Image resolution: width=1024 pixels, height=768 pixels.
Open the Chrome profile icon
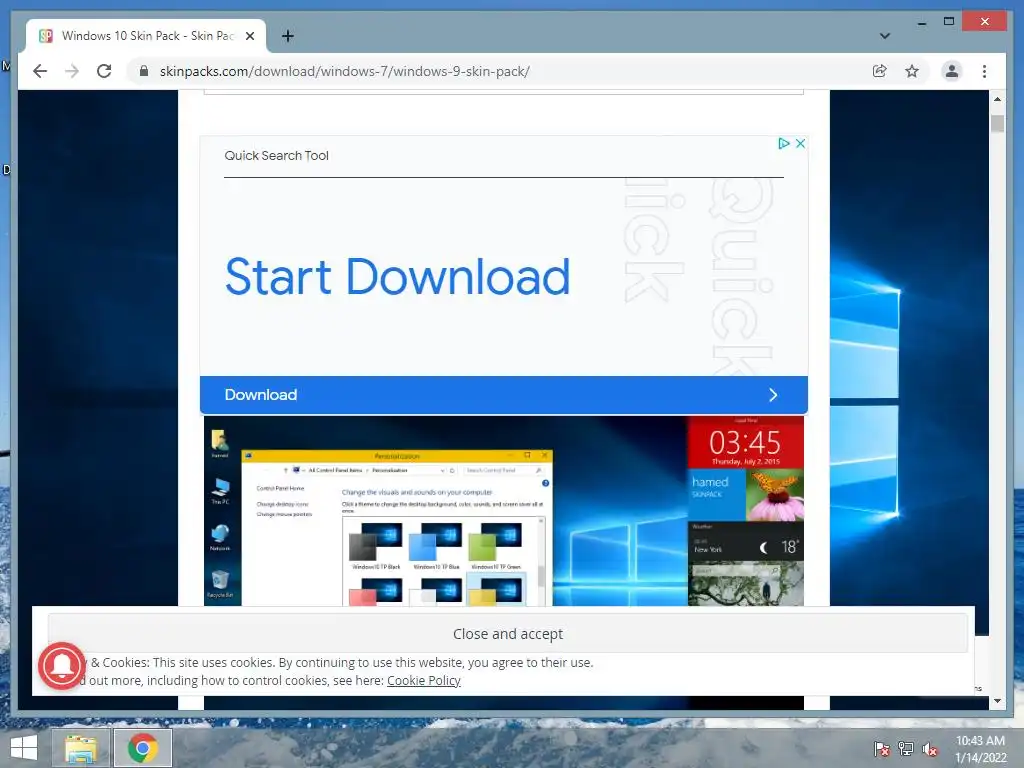pyautogui.click(x=952, y=71)
